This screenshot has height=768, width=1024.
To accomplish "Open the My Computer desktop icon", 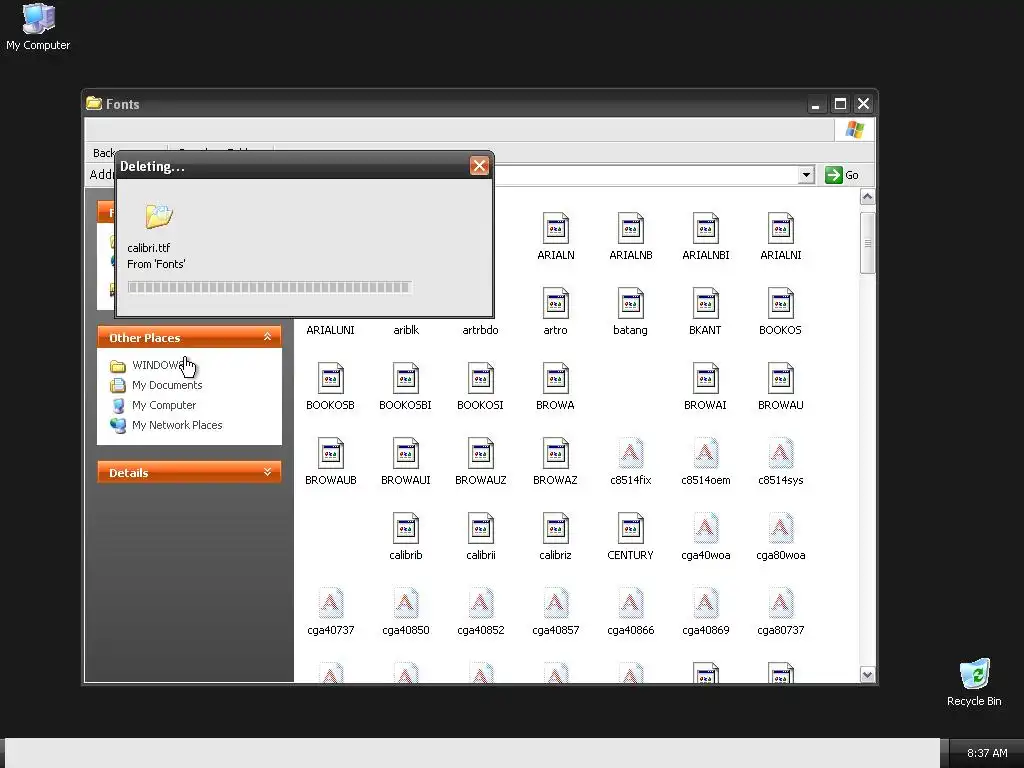I will point(38,27).
